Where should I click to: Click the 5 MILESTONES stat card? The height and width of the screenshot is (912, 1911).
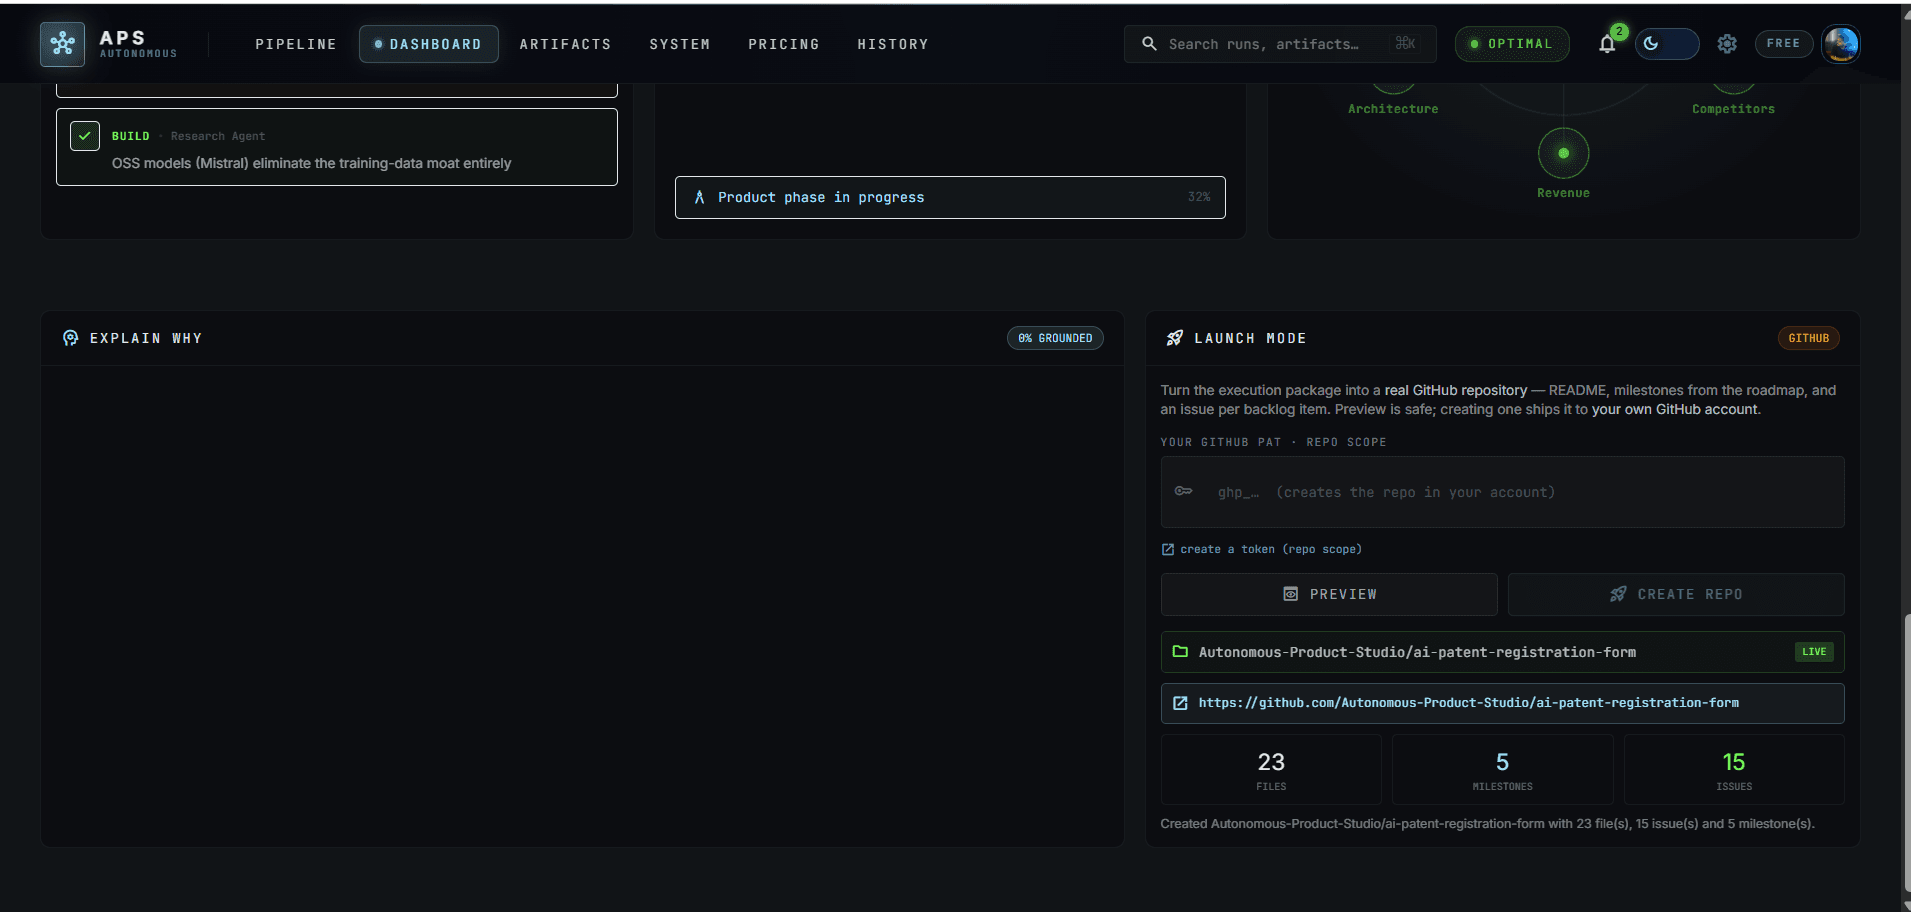click(1502, 770)
